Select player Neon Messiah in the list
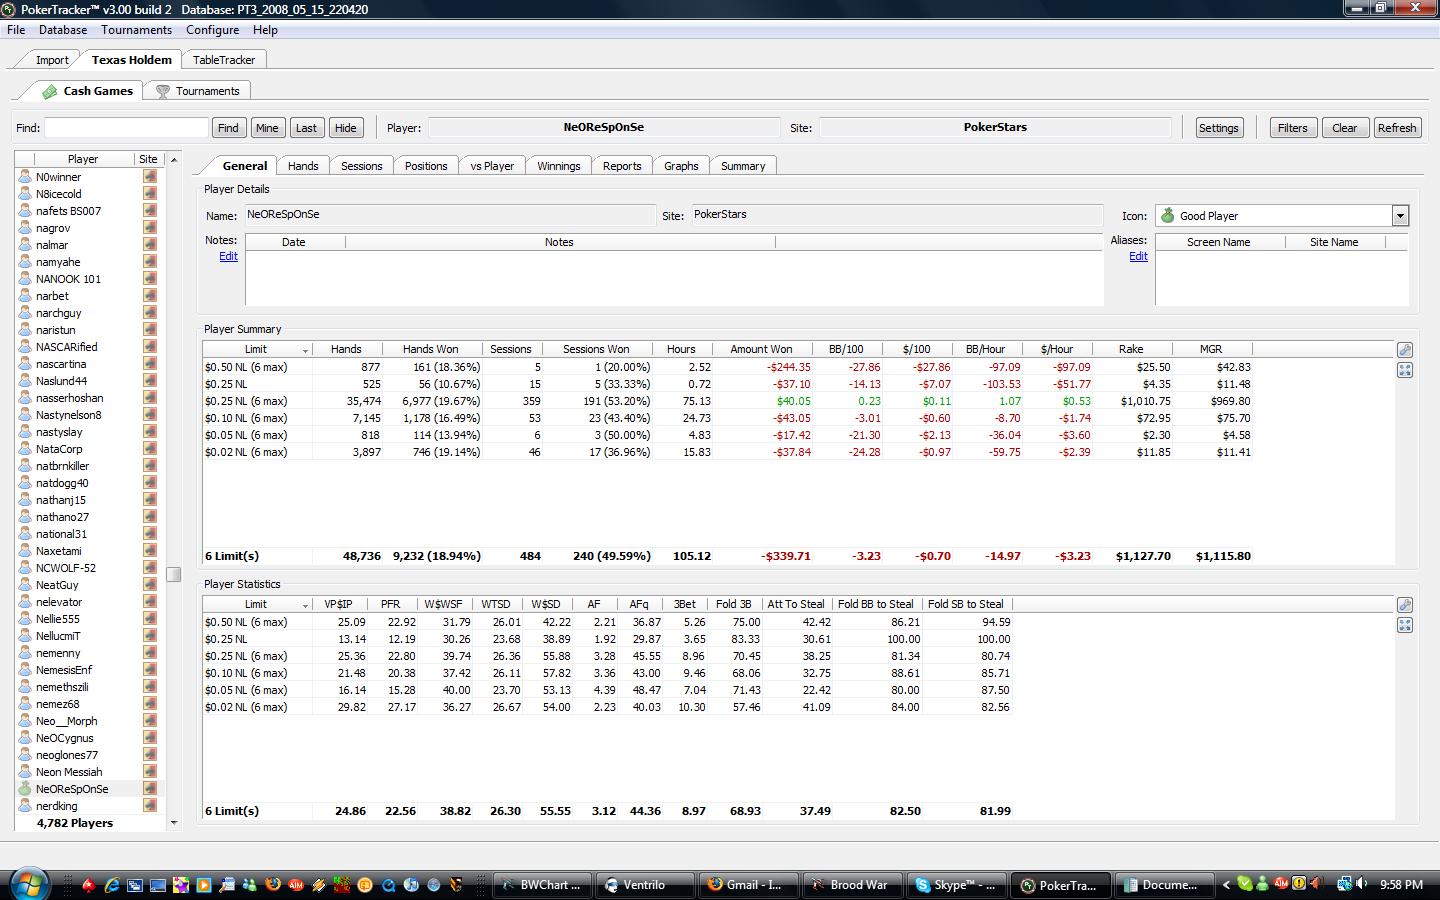The height and width of the screenshot is (900, 1440). [69, 772]
